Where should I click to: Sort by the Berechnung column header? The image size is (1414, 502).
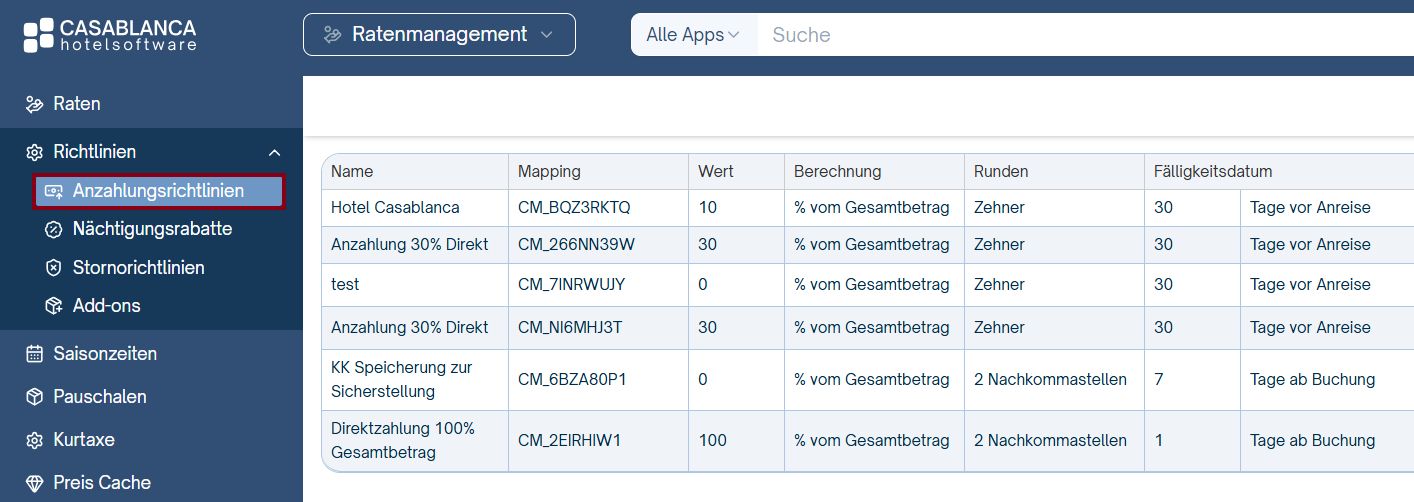(837, 172)
